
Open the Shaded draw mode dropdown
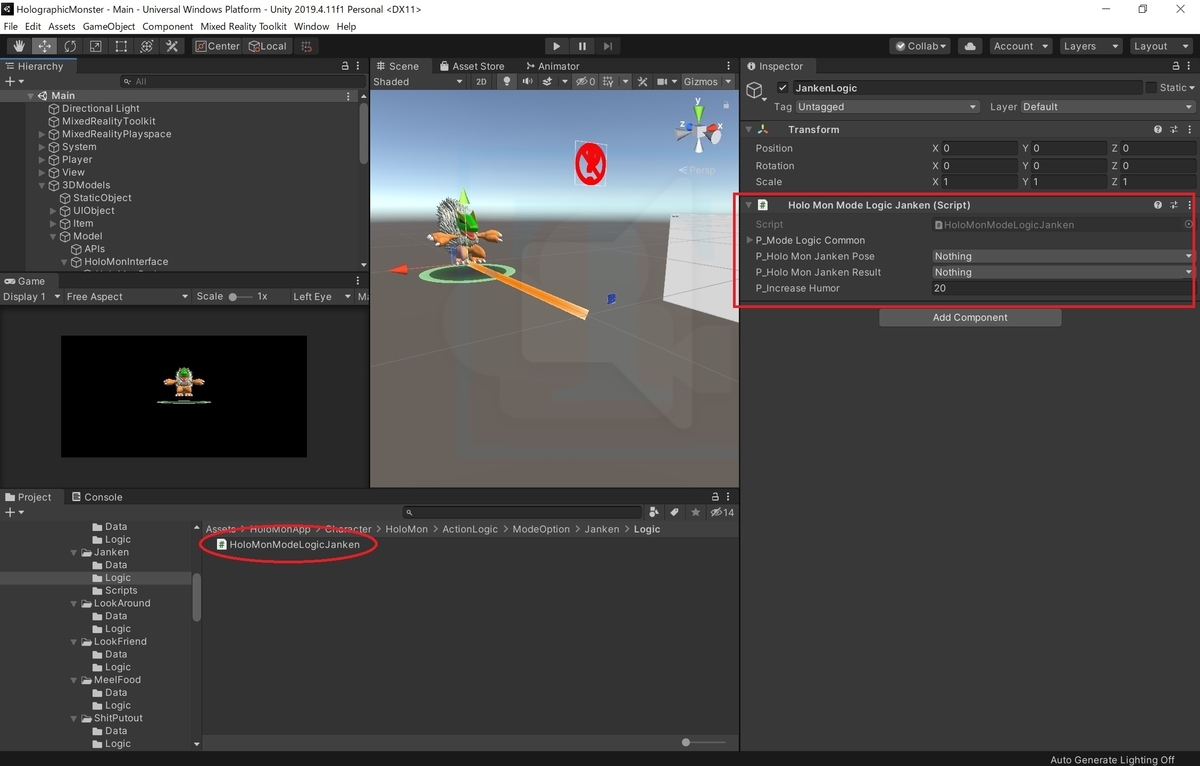coord(418,82)
